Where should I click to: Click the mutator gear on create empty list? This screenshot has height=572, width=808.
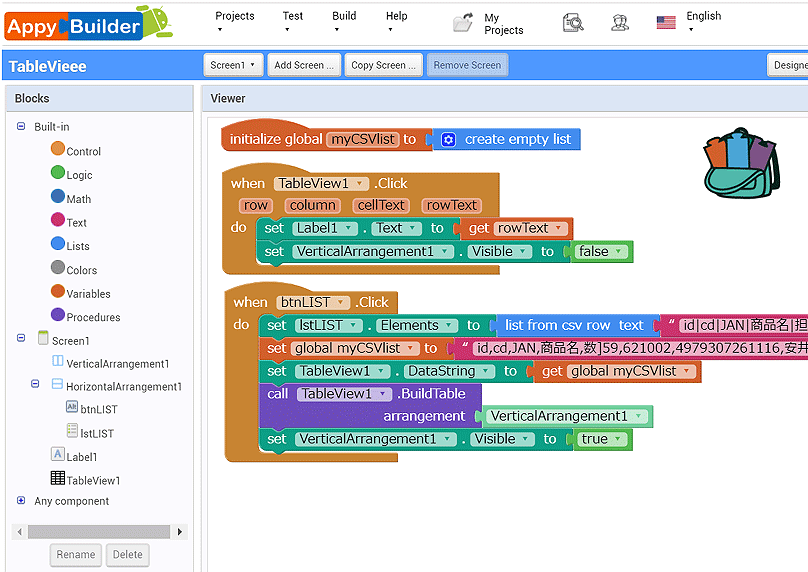449,140
